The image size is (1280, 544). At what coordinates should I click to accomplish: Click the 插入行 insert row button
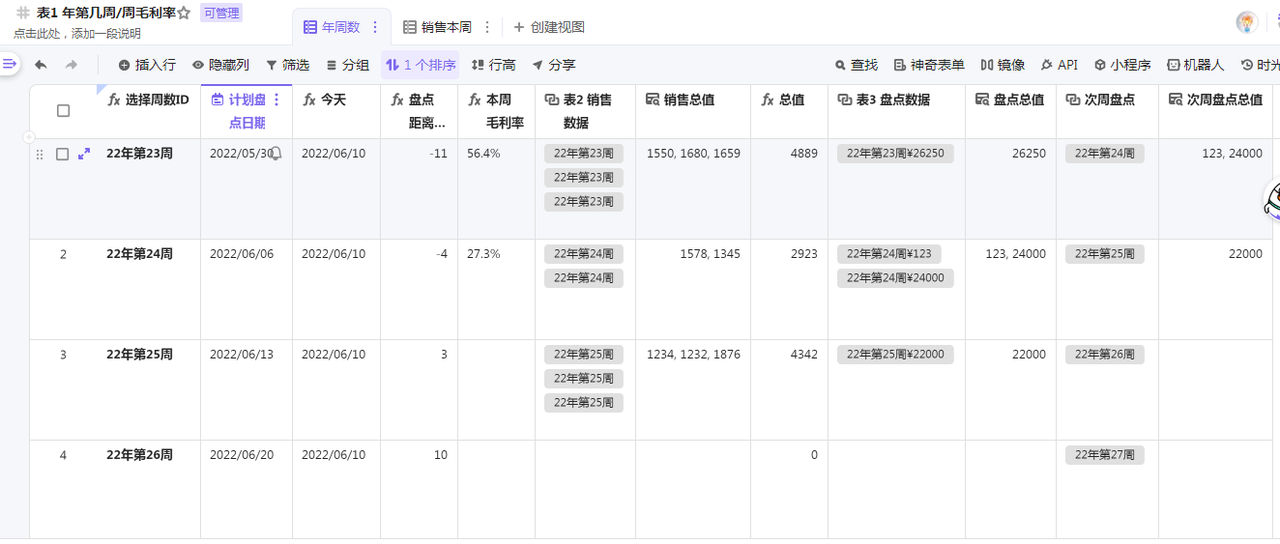147,65
